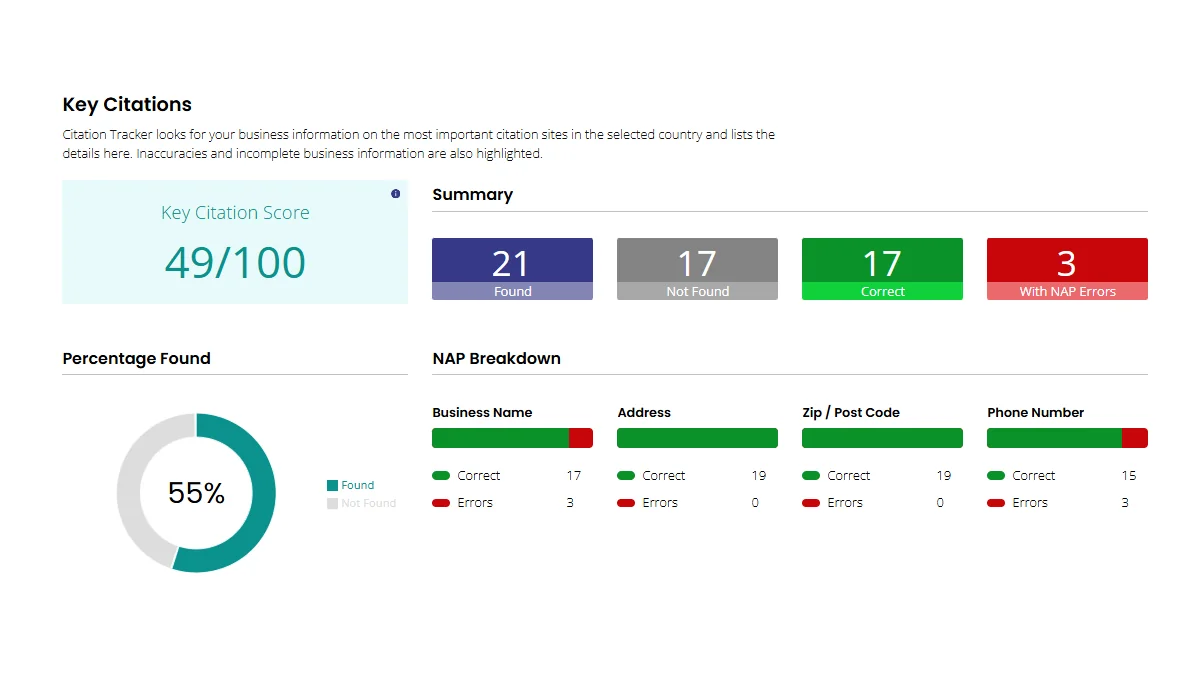This screenshot has height=675, width=1200.
Task: Click the Correct count 15 under Phone Number
Action: coord(1129,476)
